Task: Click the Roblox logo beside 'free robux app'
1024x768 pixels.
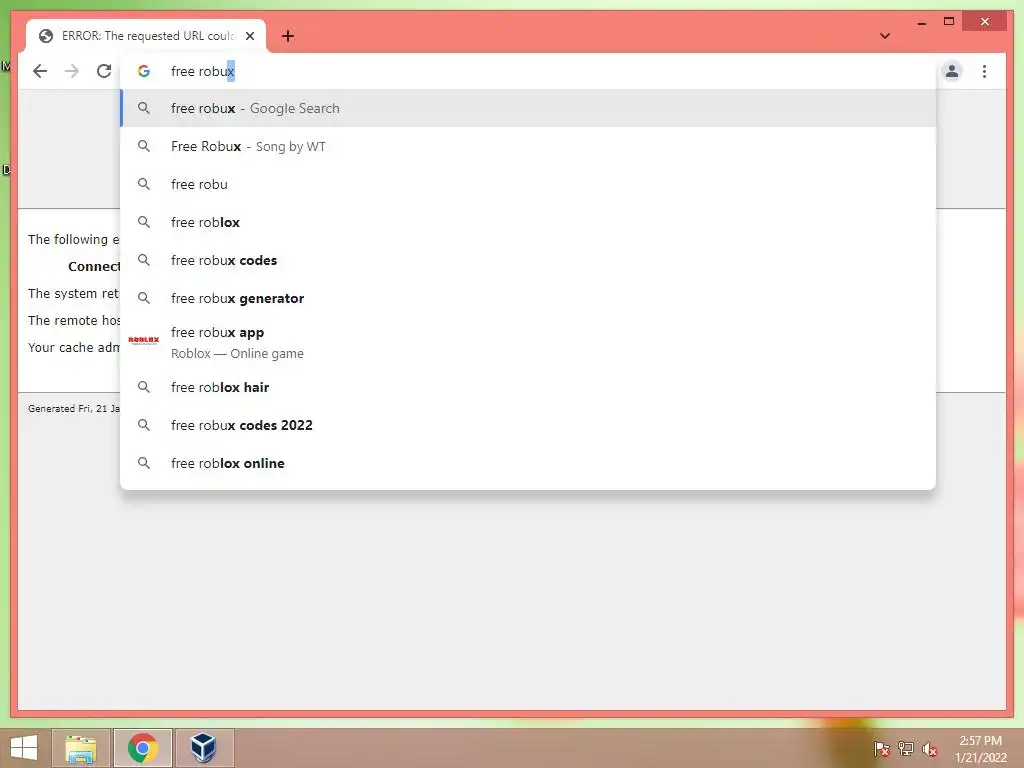Action: tap(144, 340)
